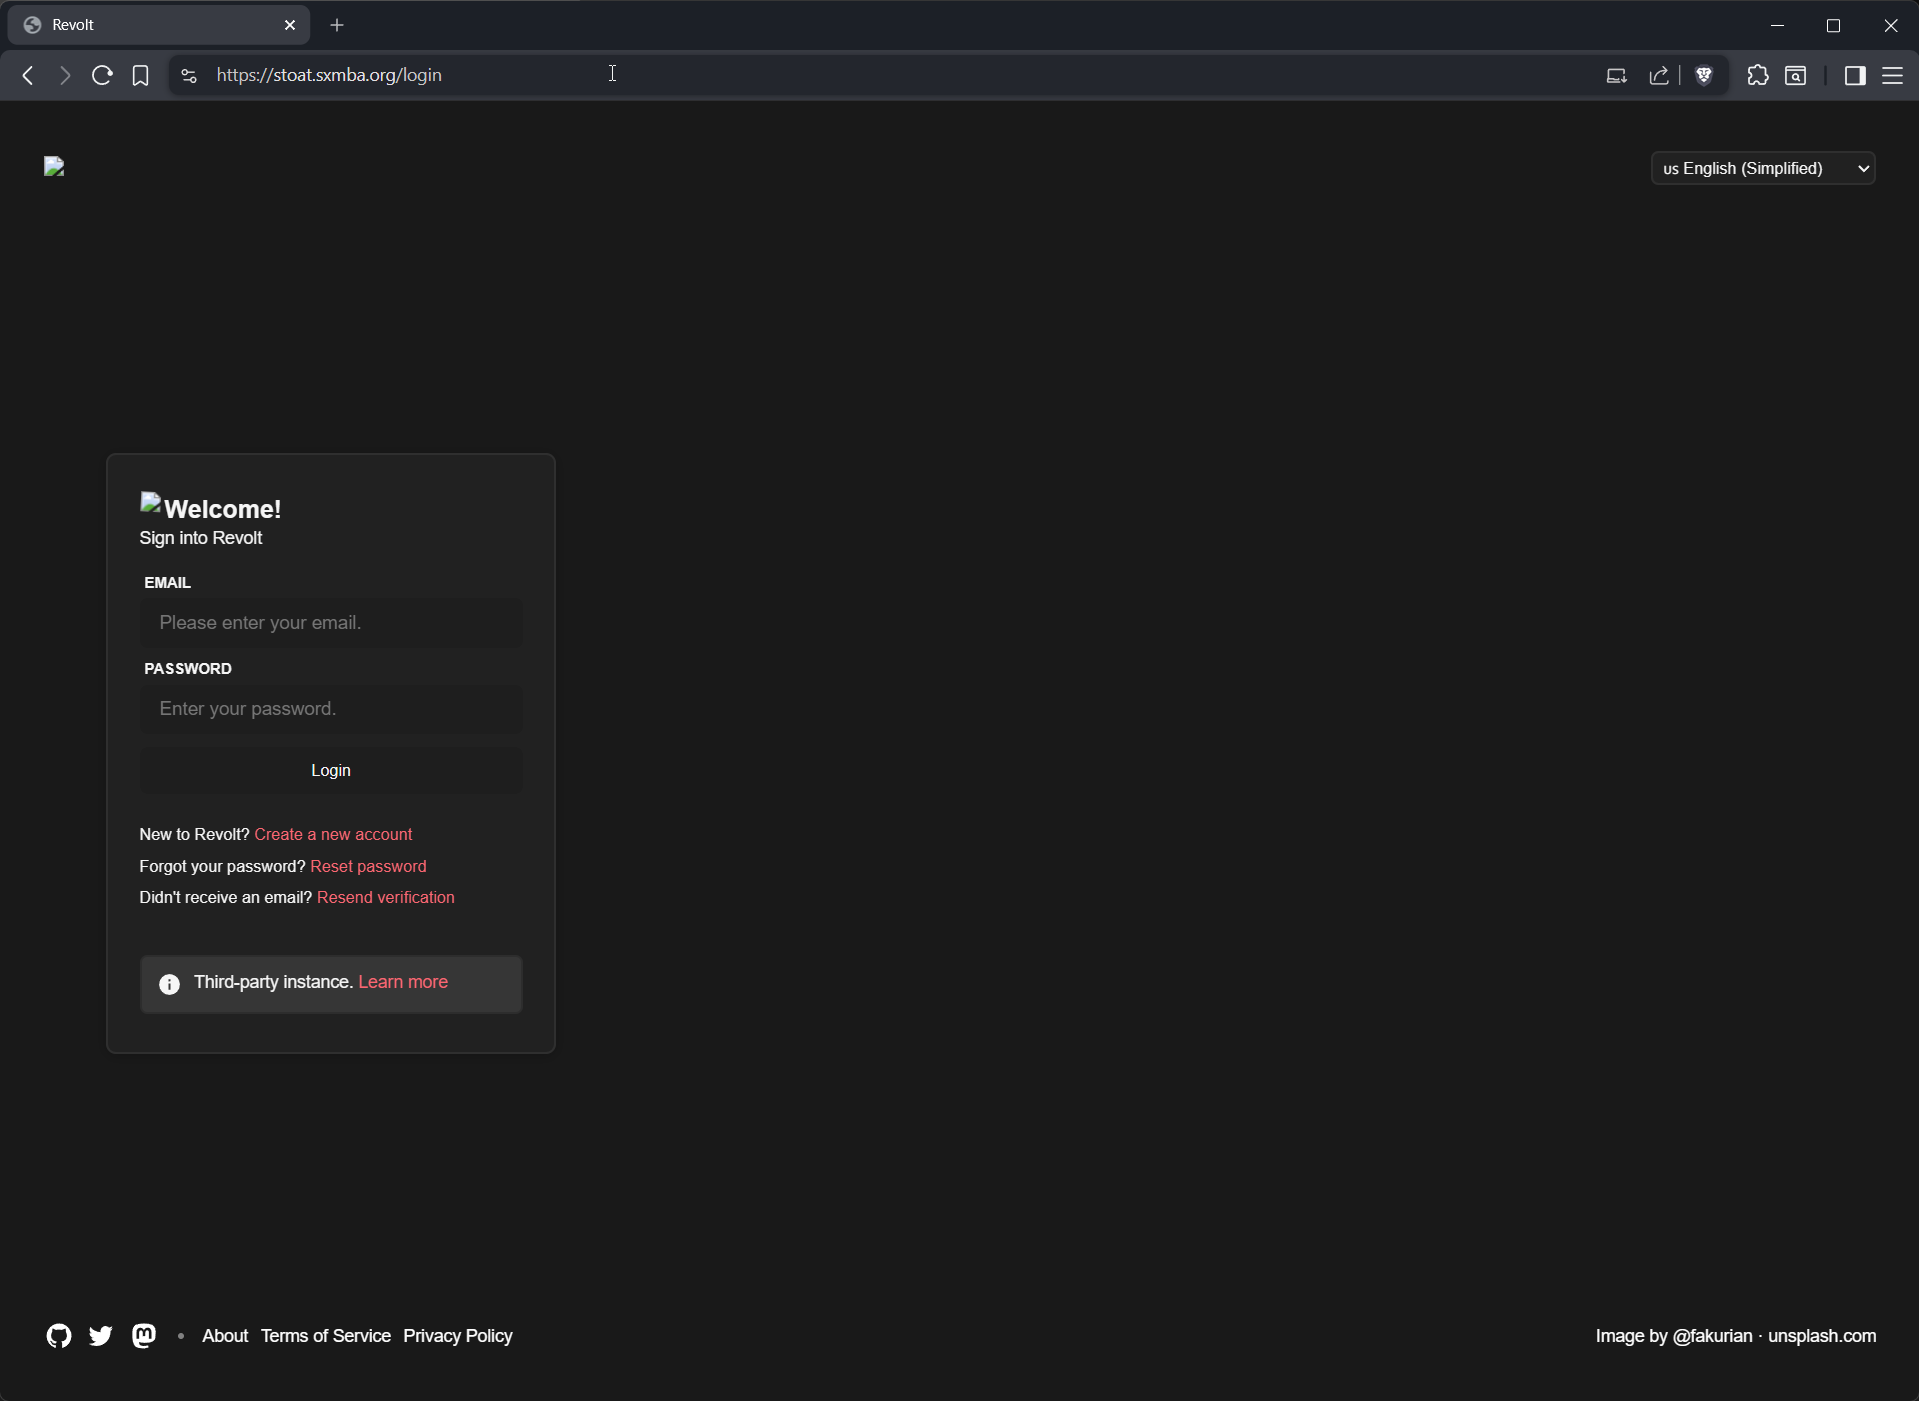Close the browser window
This screenshot has width=1919, height=1401.
pos(1890,25)
